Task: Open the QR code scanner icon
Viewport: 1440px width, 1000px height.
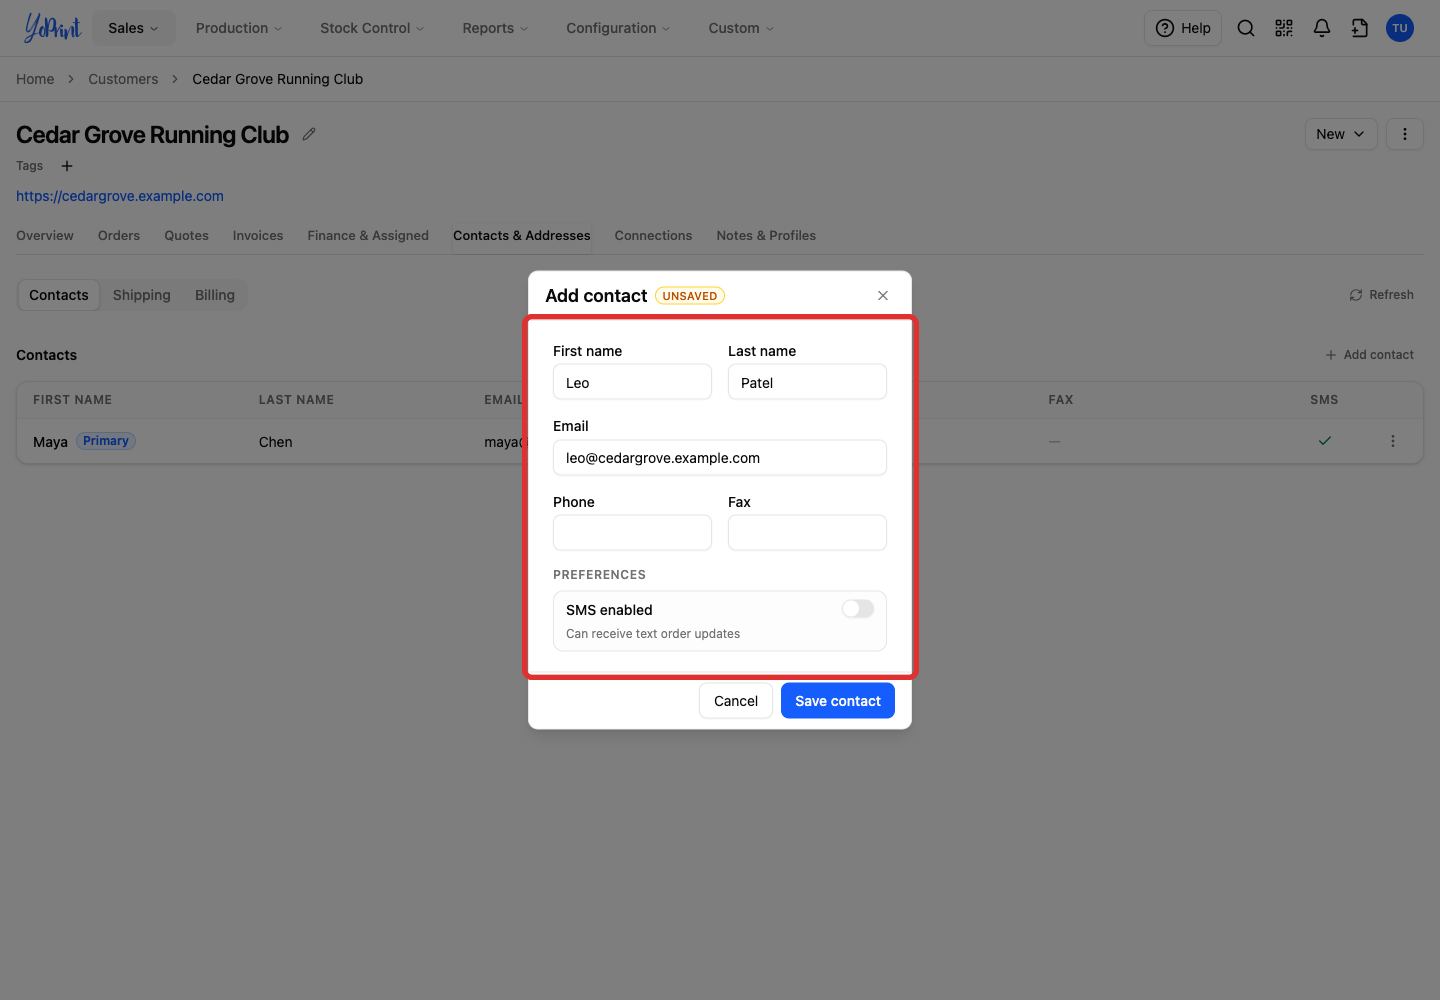Action: pos(1284,28)
